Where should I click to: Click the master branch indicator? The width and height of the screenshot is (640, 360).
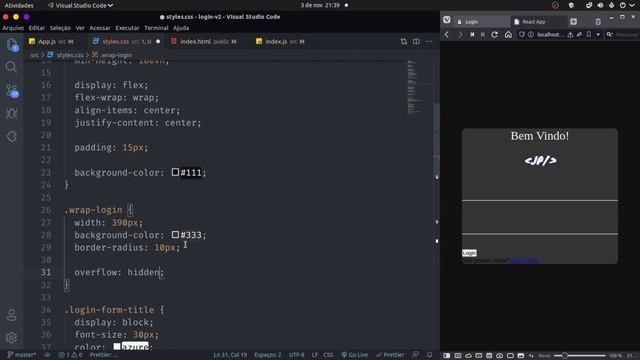(x=22, y=355)
